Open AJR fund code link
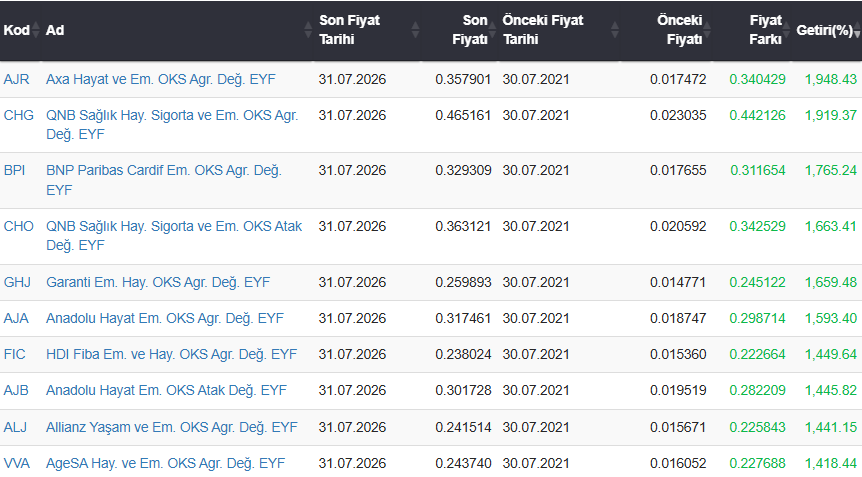Screen dimensions: 862x477 [16, 79]
